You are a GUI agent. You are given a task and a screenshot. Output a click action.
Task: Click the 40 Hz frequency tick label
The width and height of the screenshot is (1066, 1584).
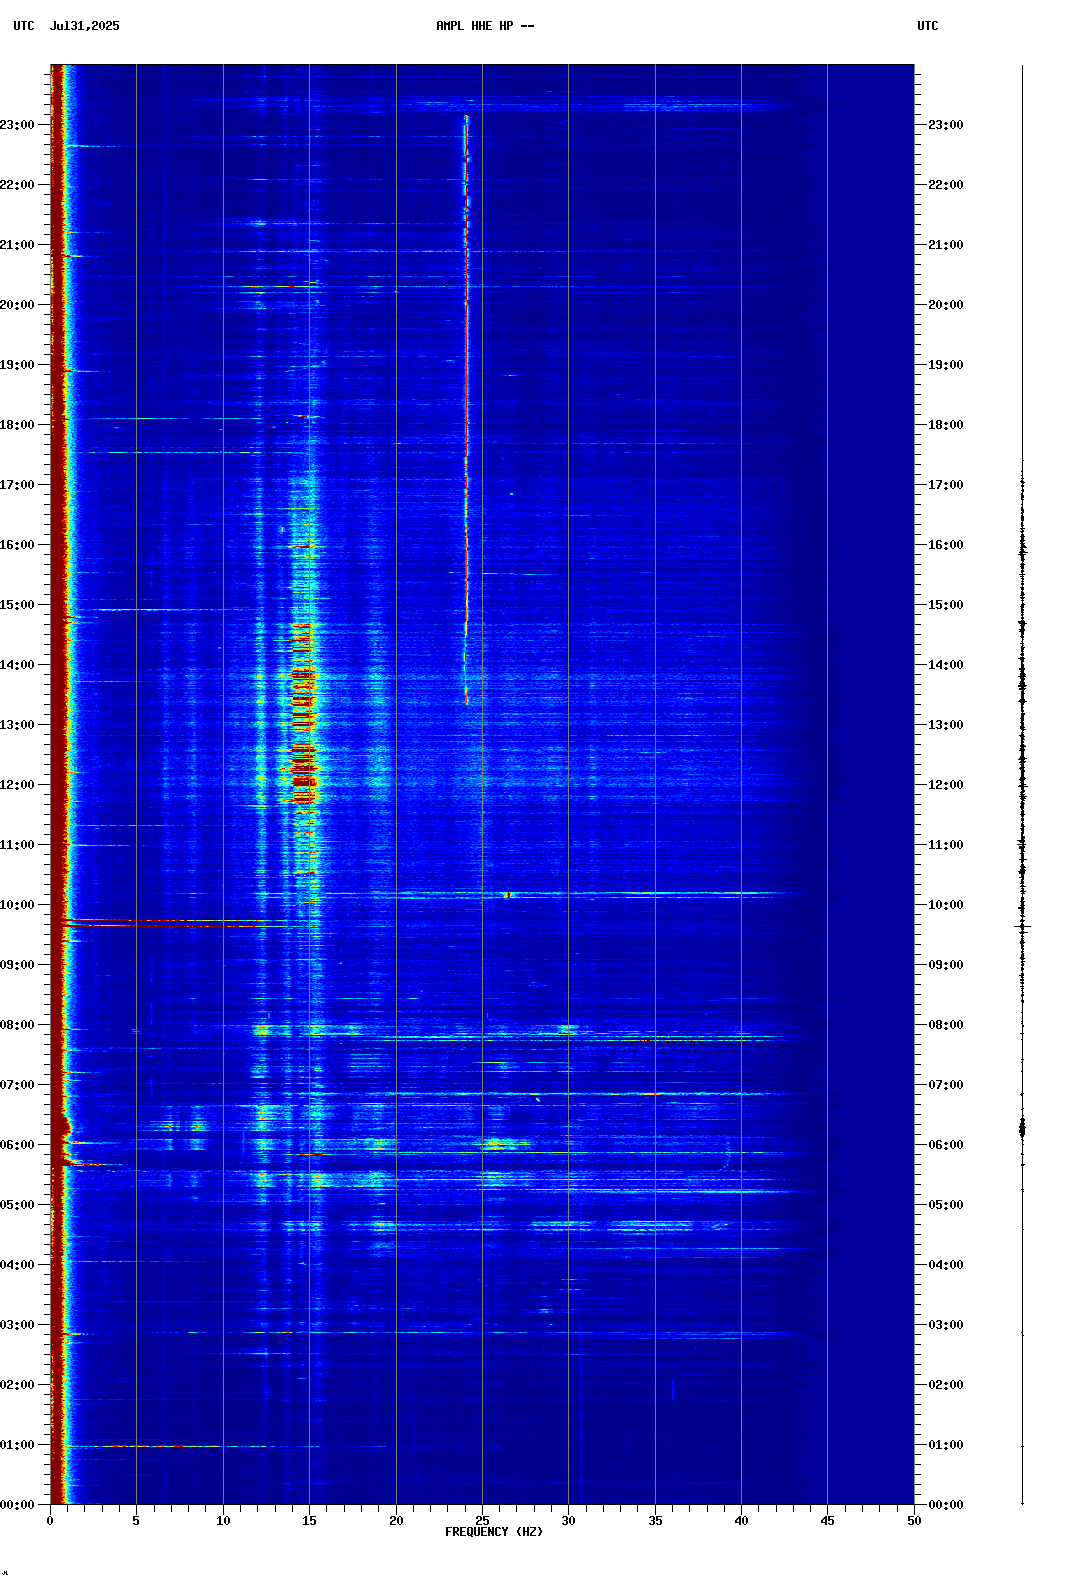click(741, 1521)
